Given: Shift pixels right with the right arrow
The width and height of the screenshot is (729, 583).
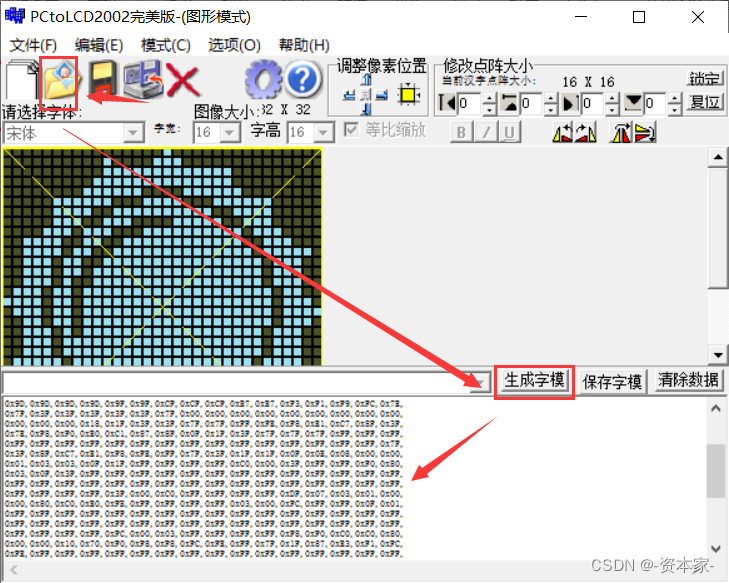Looking at the screenshot, I should pyautogui.click(x=382, y=95).
